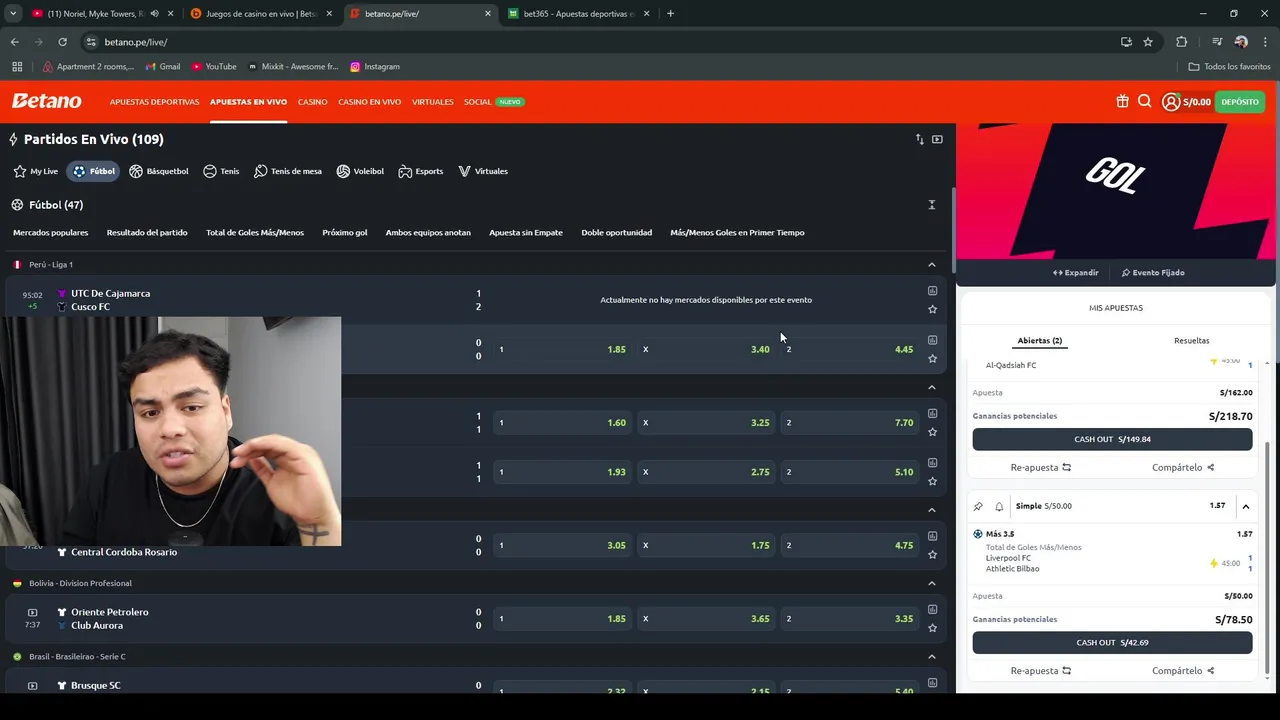
Task: Open the user account avatar icon
Action: coord(1170,101)
